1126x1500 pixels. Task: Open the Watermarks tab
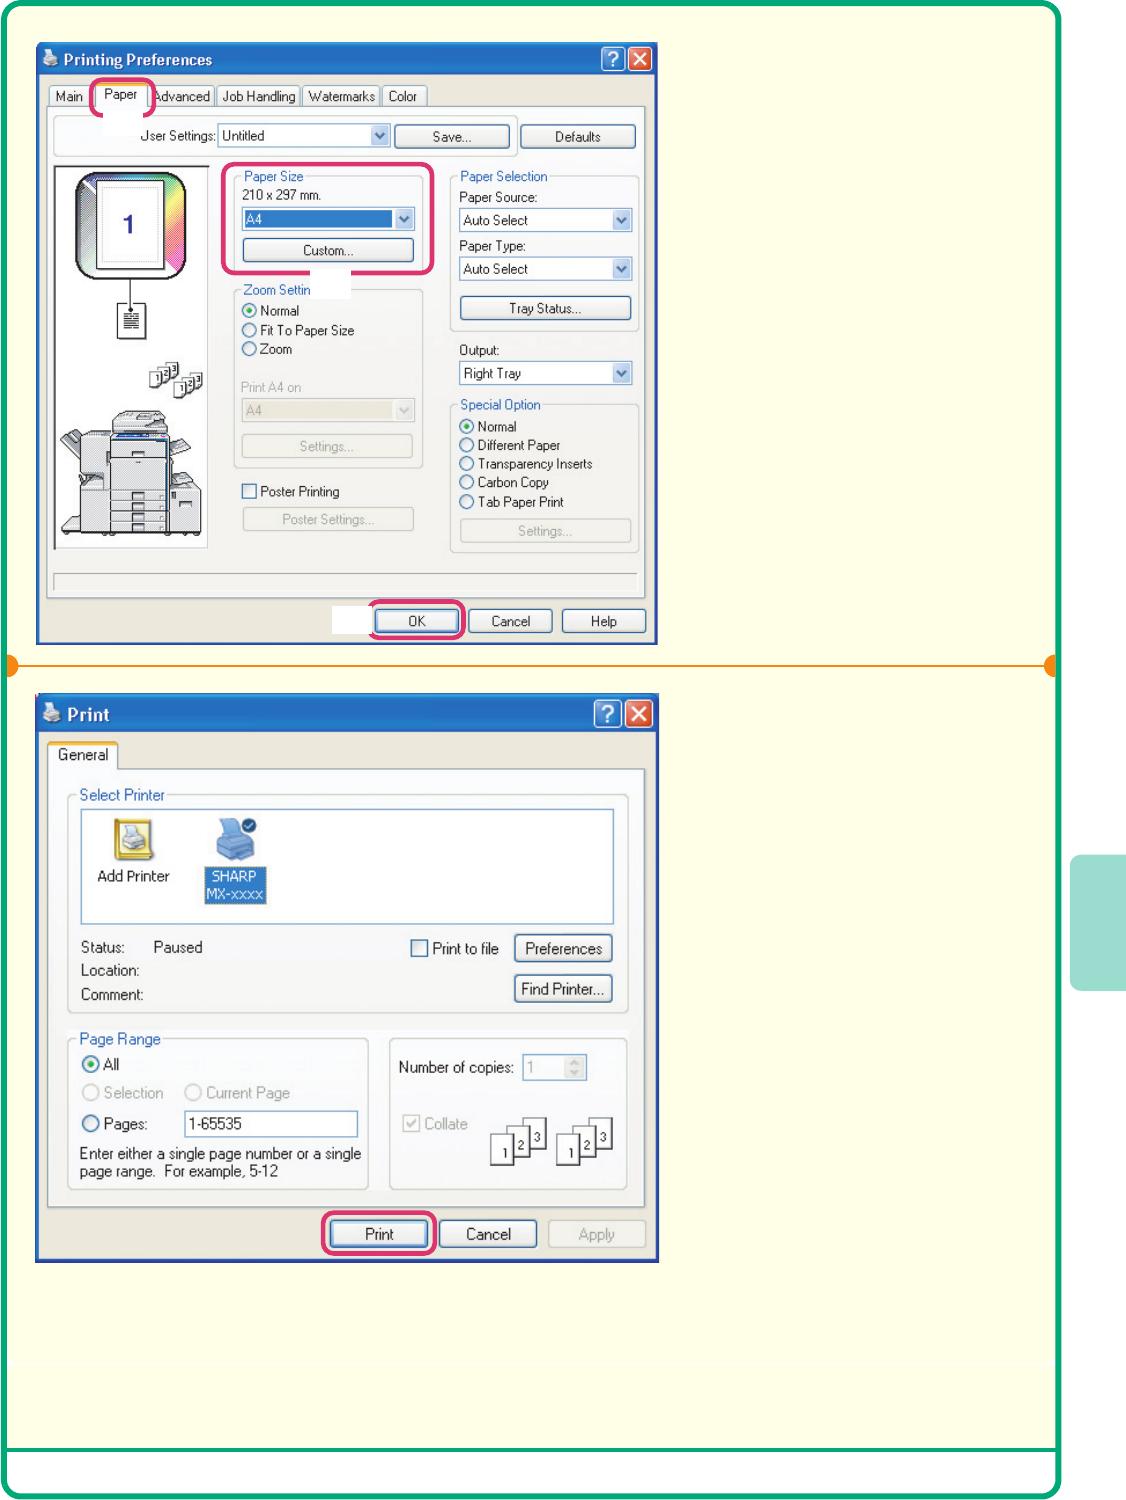coord(341,96)
